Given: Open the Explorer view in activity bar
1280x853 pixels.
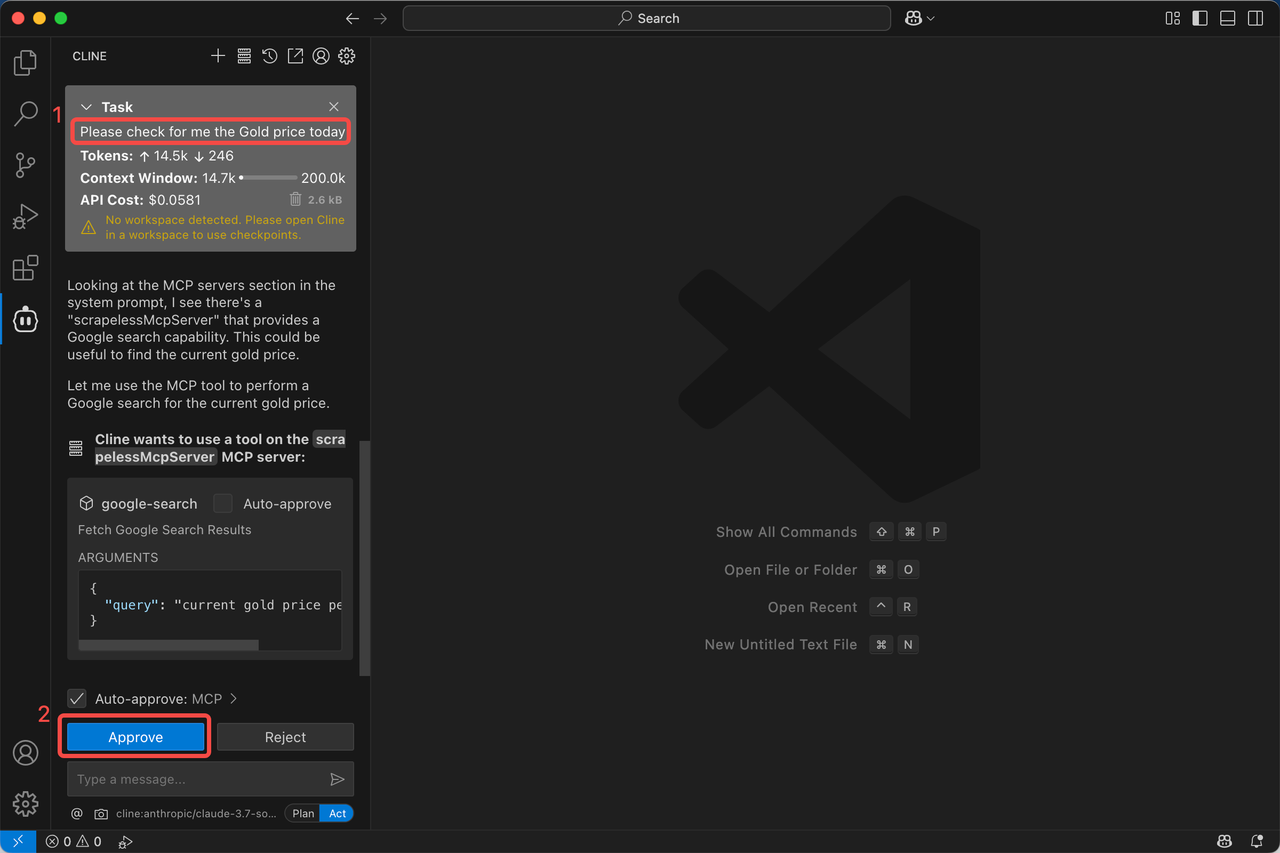Looking at the screenshot, I should pos(25,63).
